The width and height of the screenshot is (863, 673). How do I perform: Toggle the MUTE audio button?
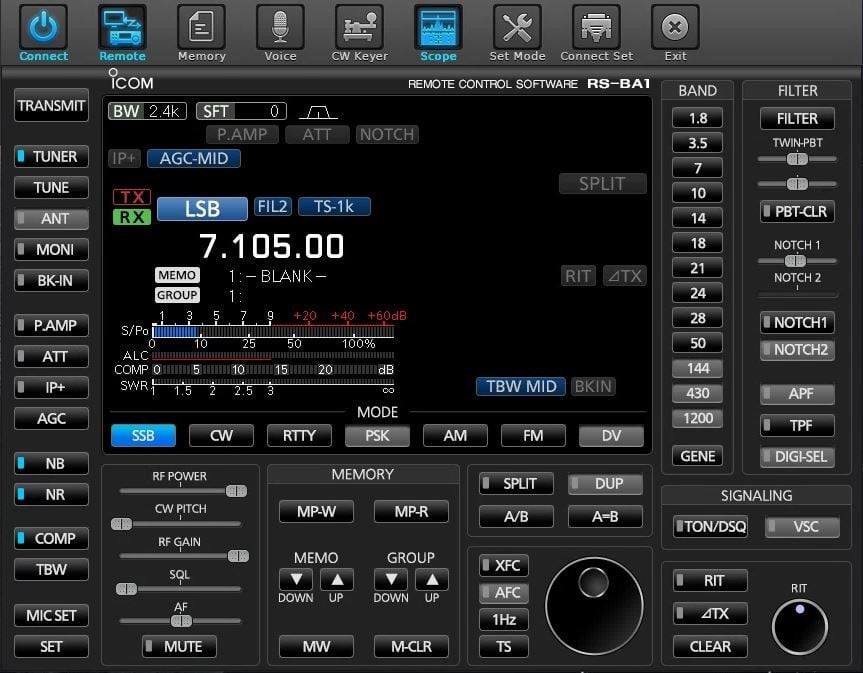(x=179, y=646)
